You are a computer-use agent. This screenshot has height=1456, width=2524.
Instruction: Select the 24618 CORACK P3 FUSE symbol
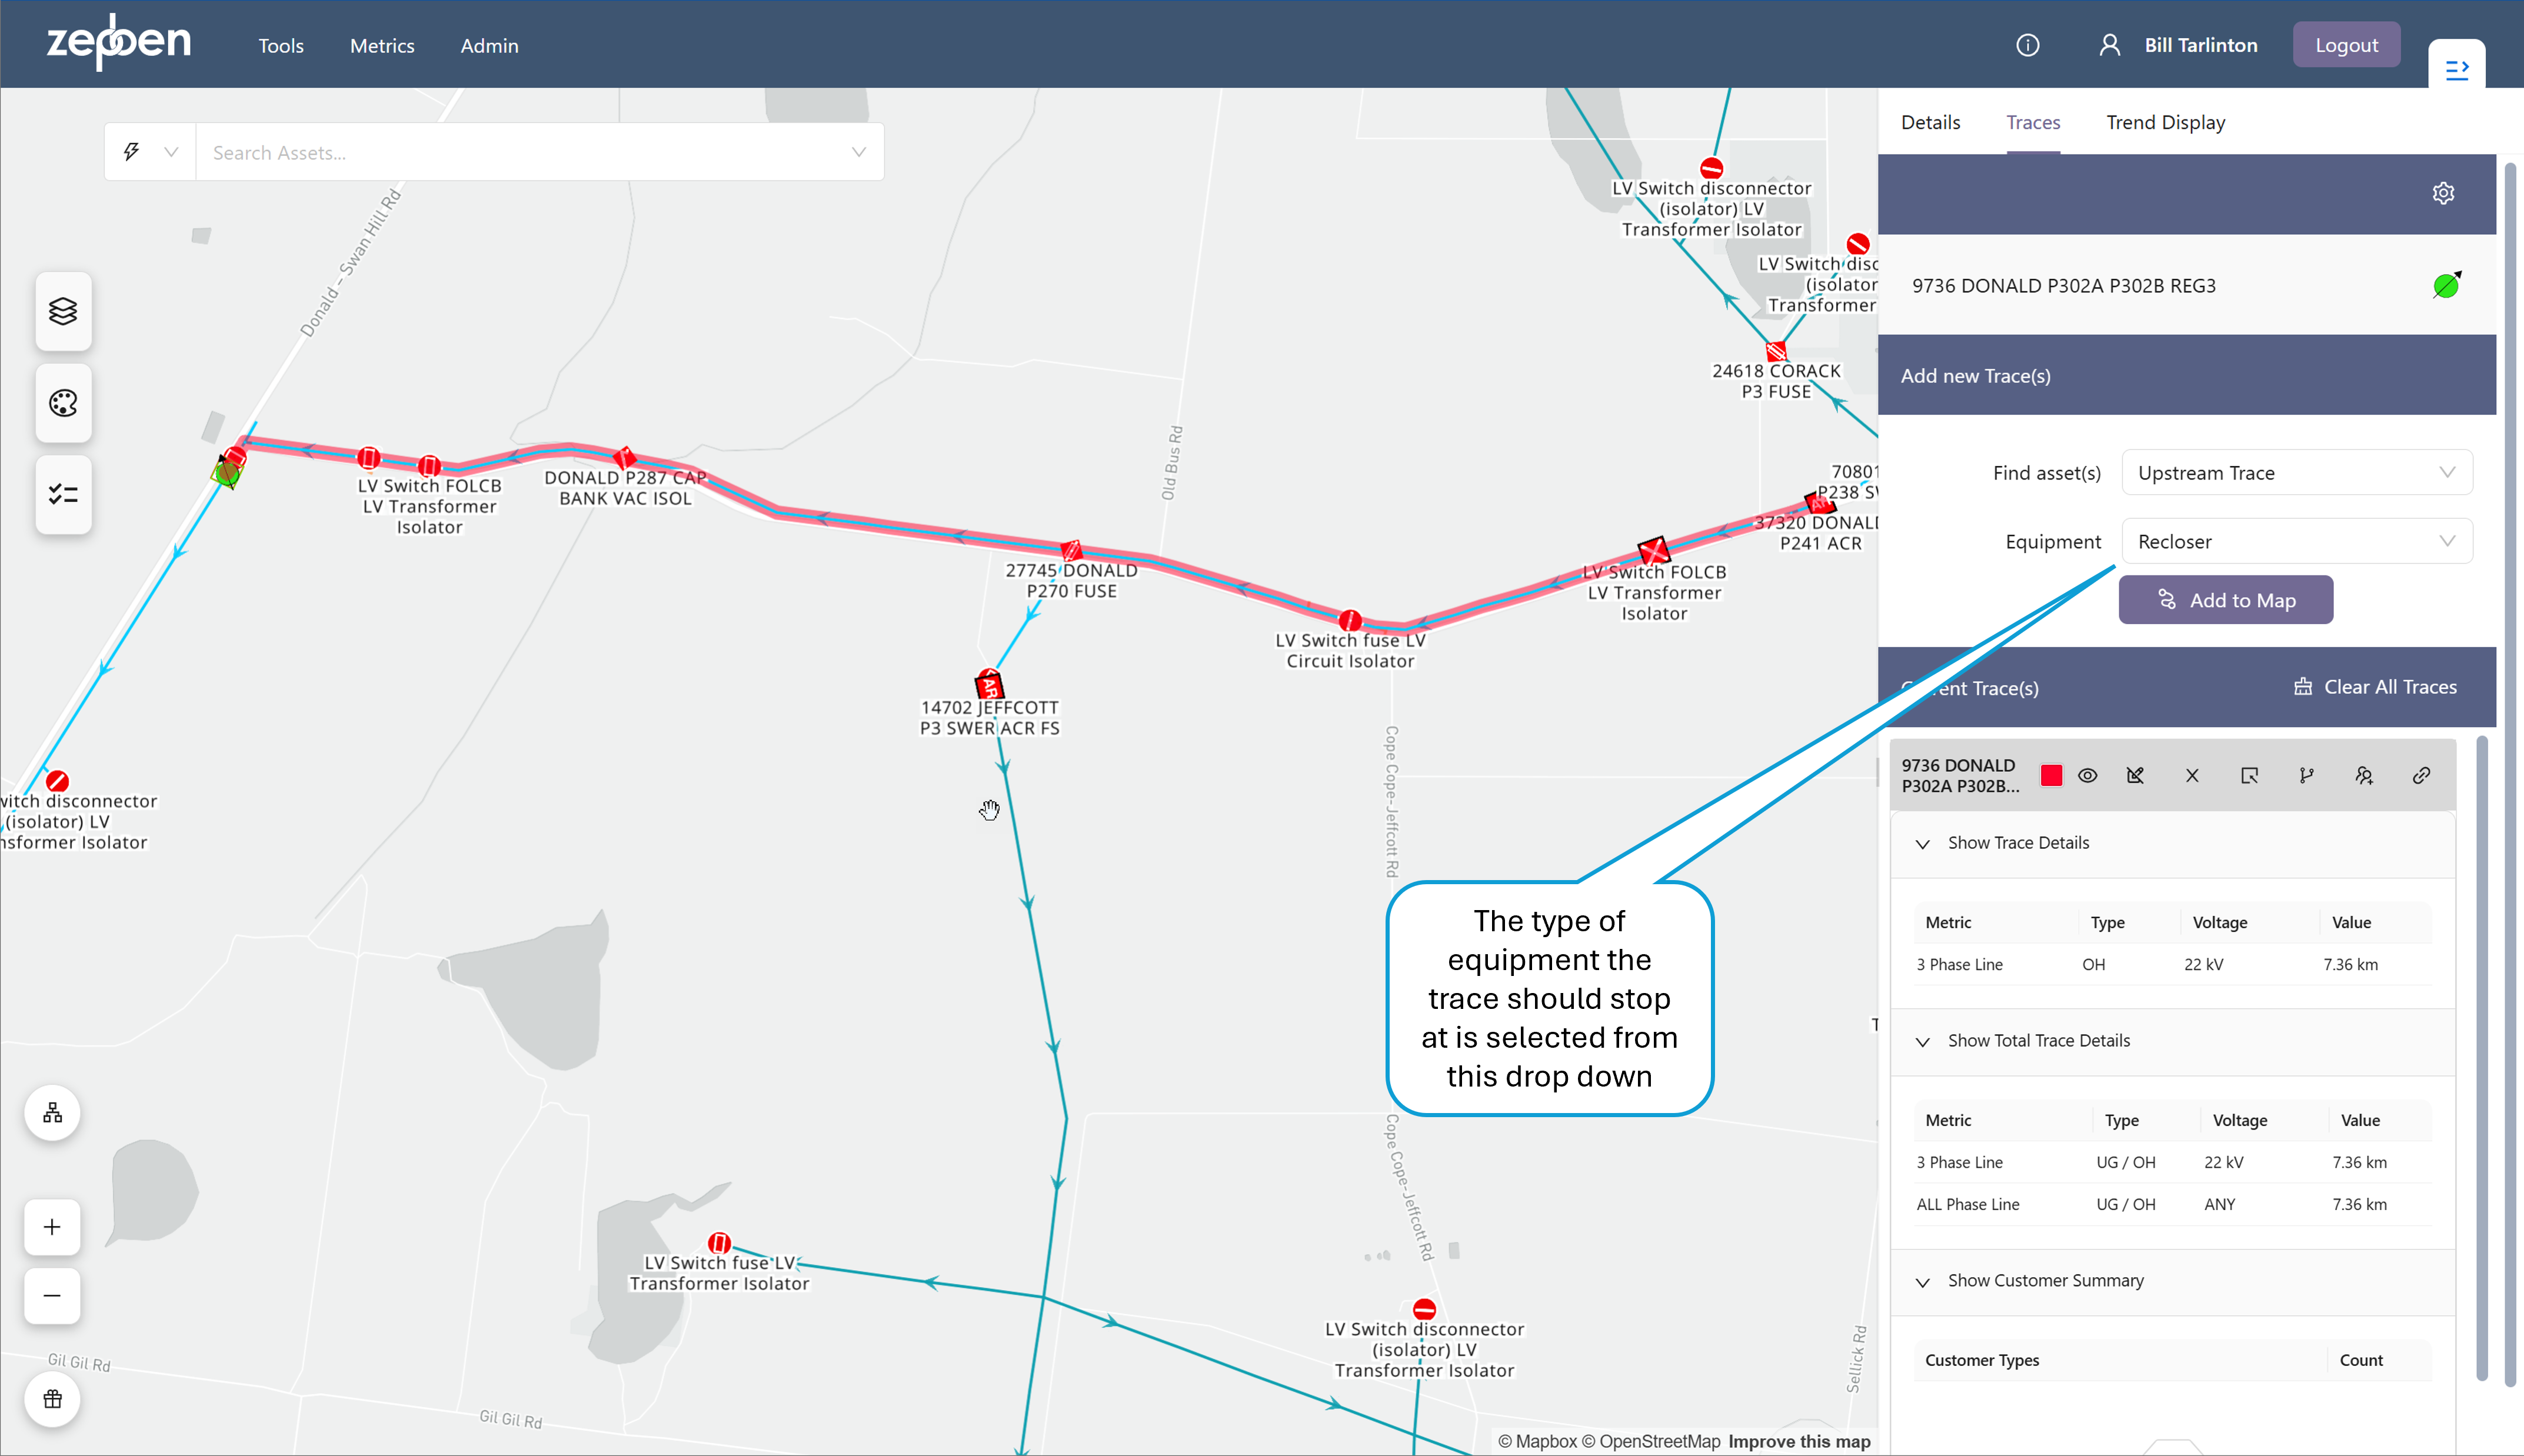(x=1776, y=352)
